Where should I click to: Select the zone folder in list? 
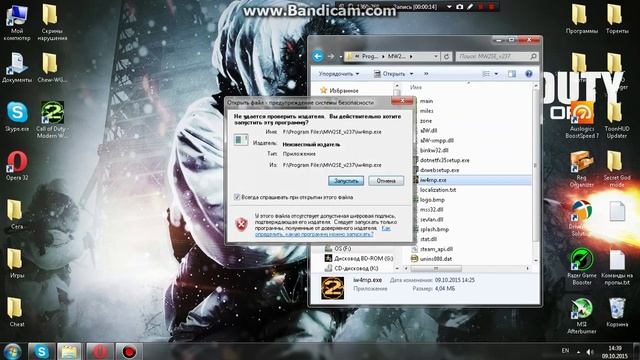click(x=426, y=121)
